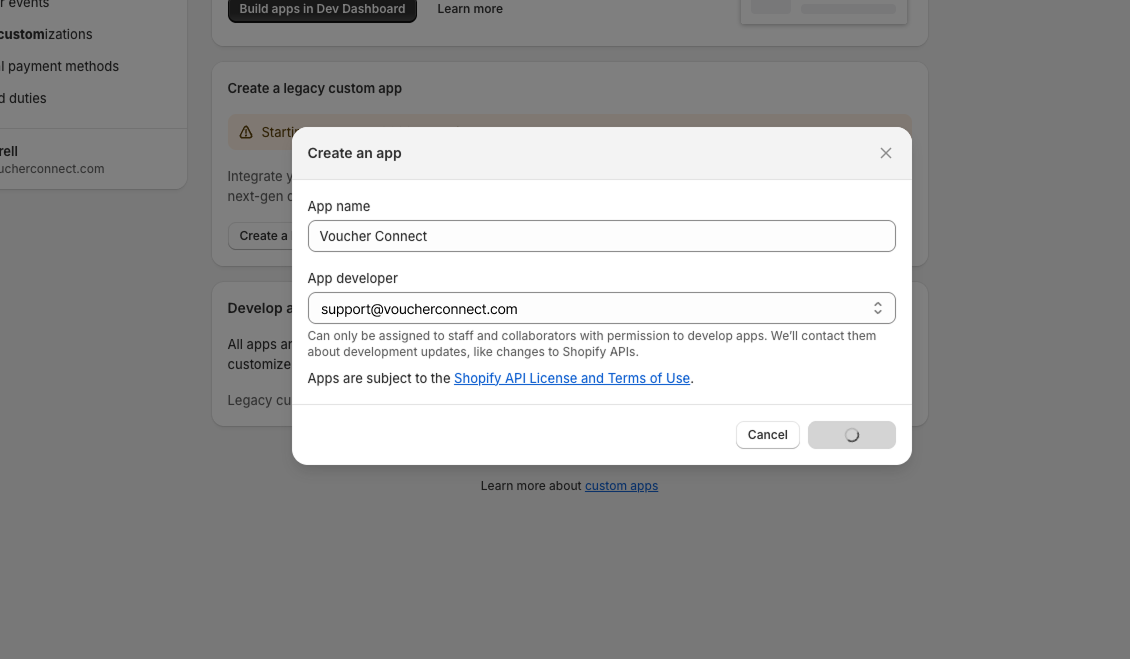Close the Create an app dialog

point(885,153)
